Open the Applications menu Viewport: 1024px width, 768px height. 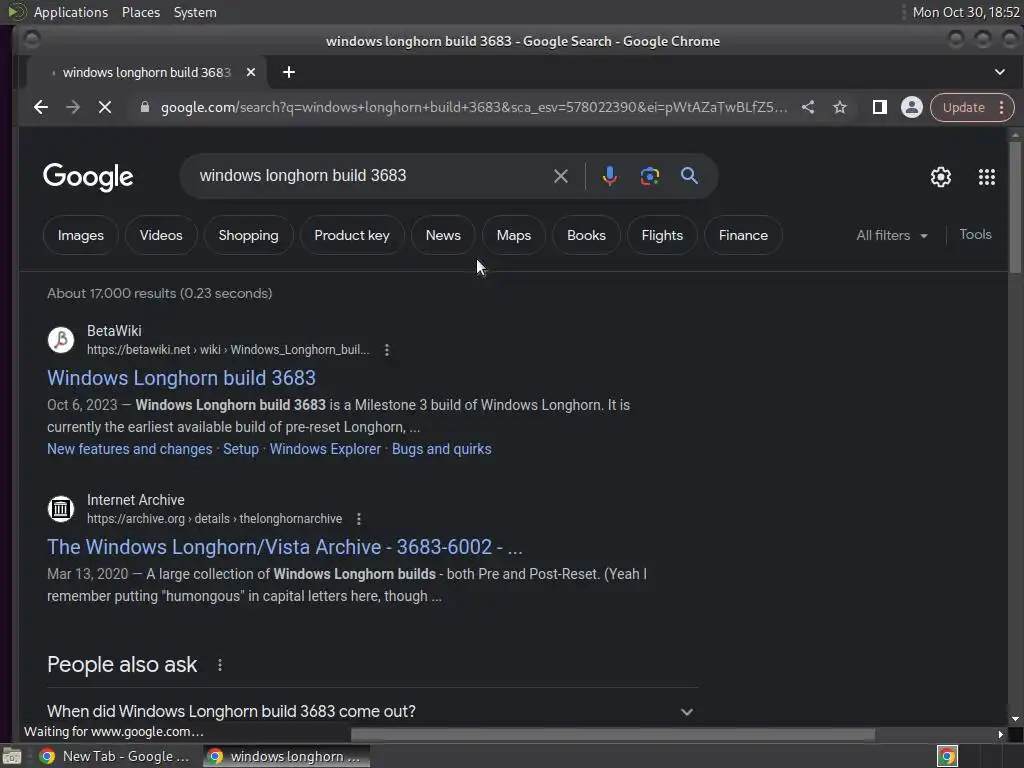click(71, 12)
